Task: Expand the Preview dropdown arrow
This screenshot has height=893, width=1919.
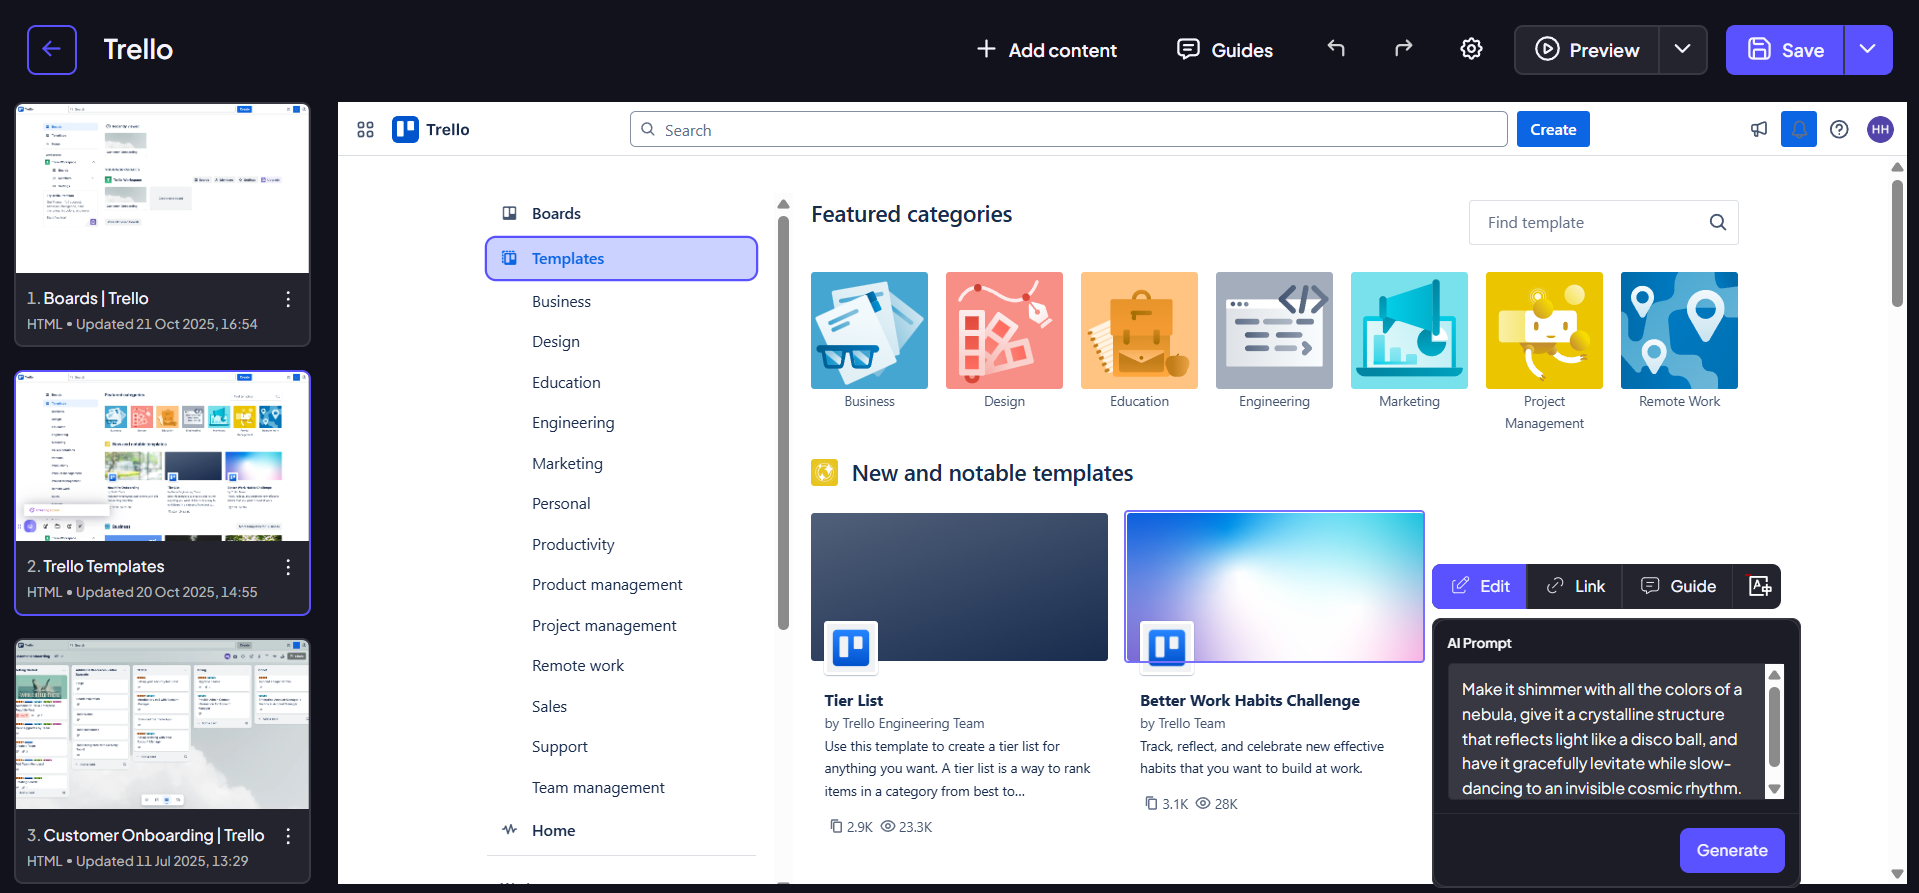Action: [x=1683, y=49]
